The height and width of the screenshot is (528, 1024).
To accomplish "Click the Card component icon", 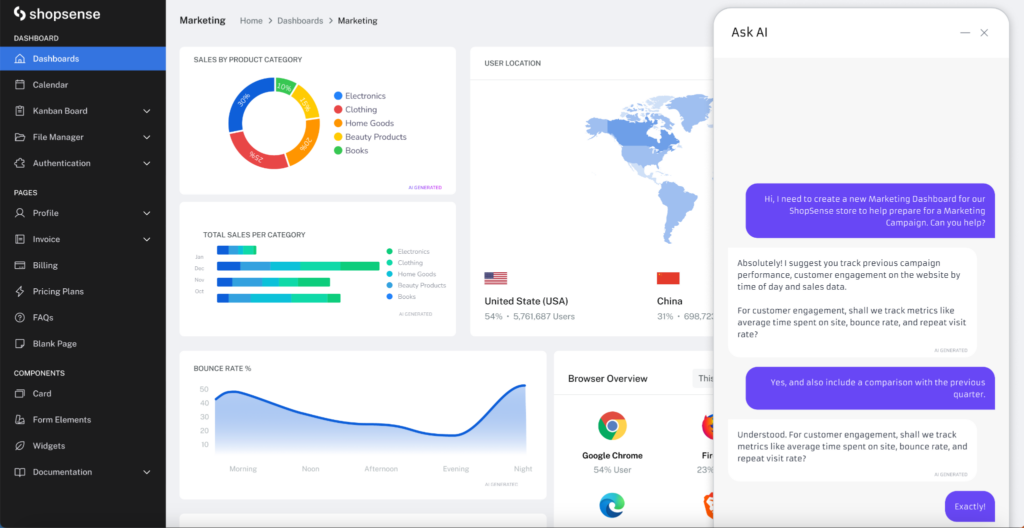I will (x=20, y=394).
